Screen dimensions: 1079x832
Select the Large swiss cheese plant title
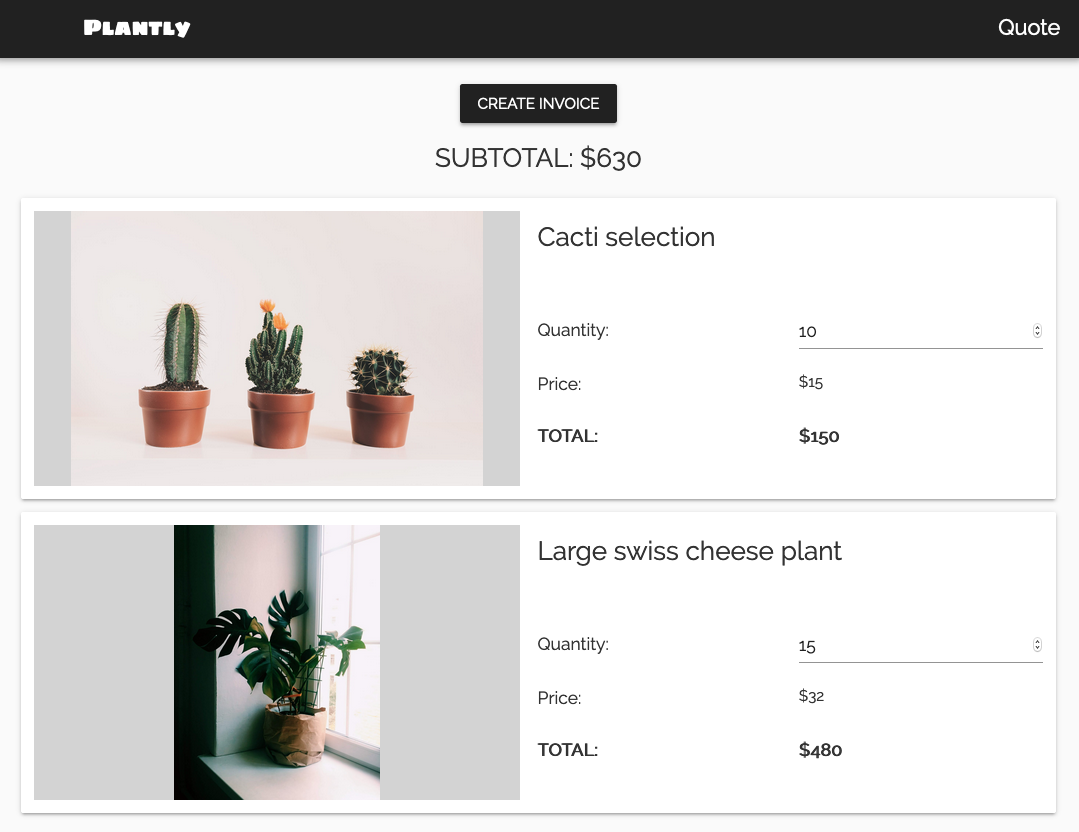pos(689,551)
